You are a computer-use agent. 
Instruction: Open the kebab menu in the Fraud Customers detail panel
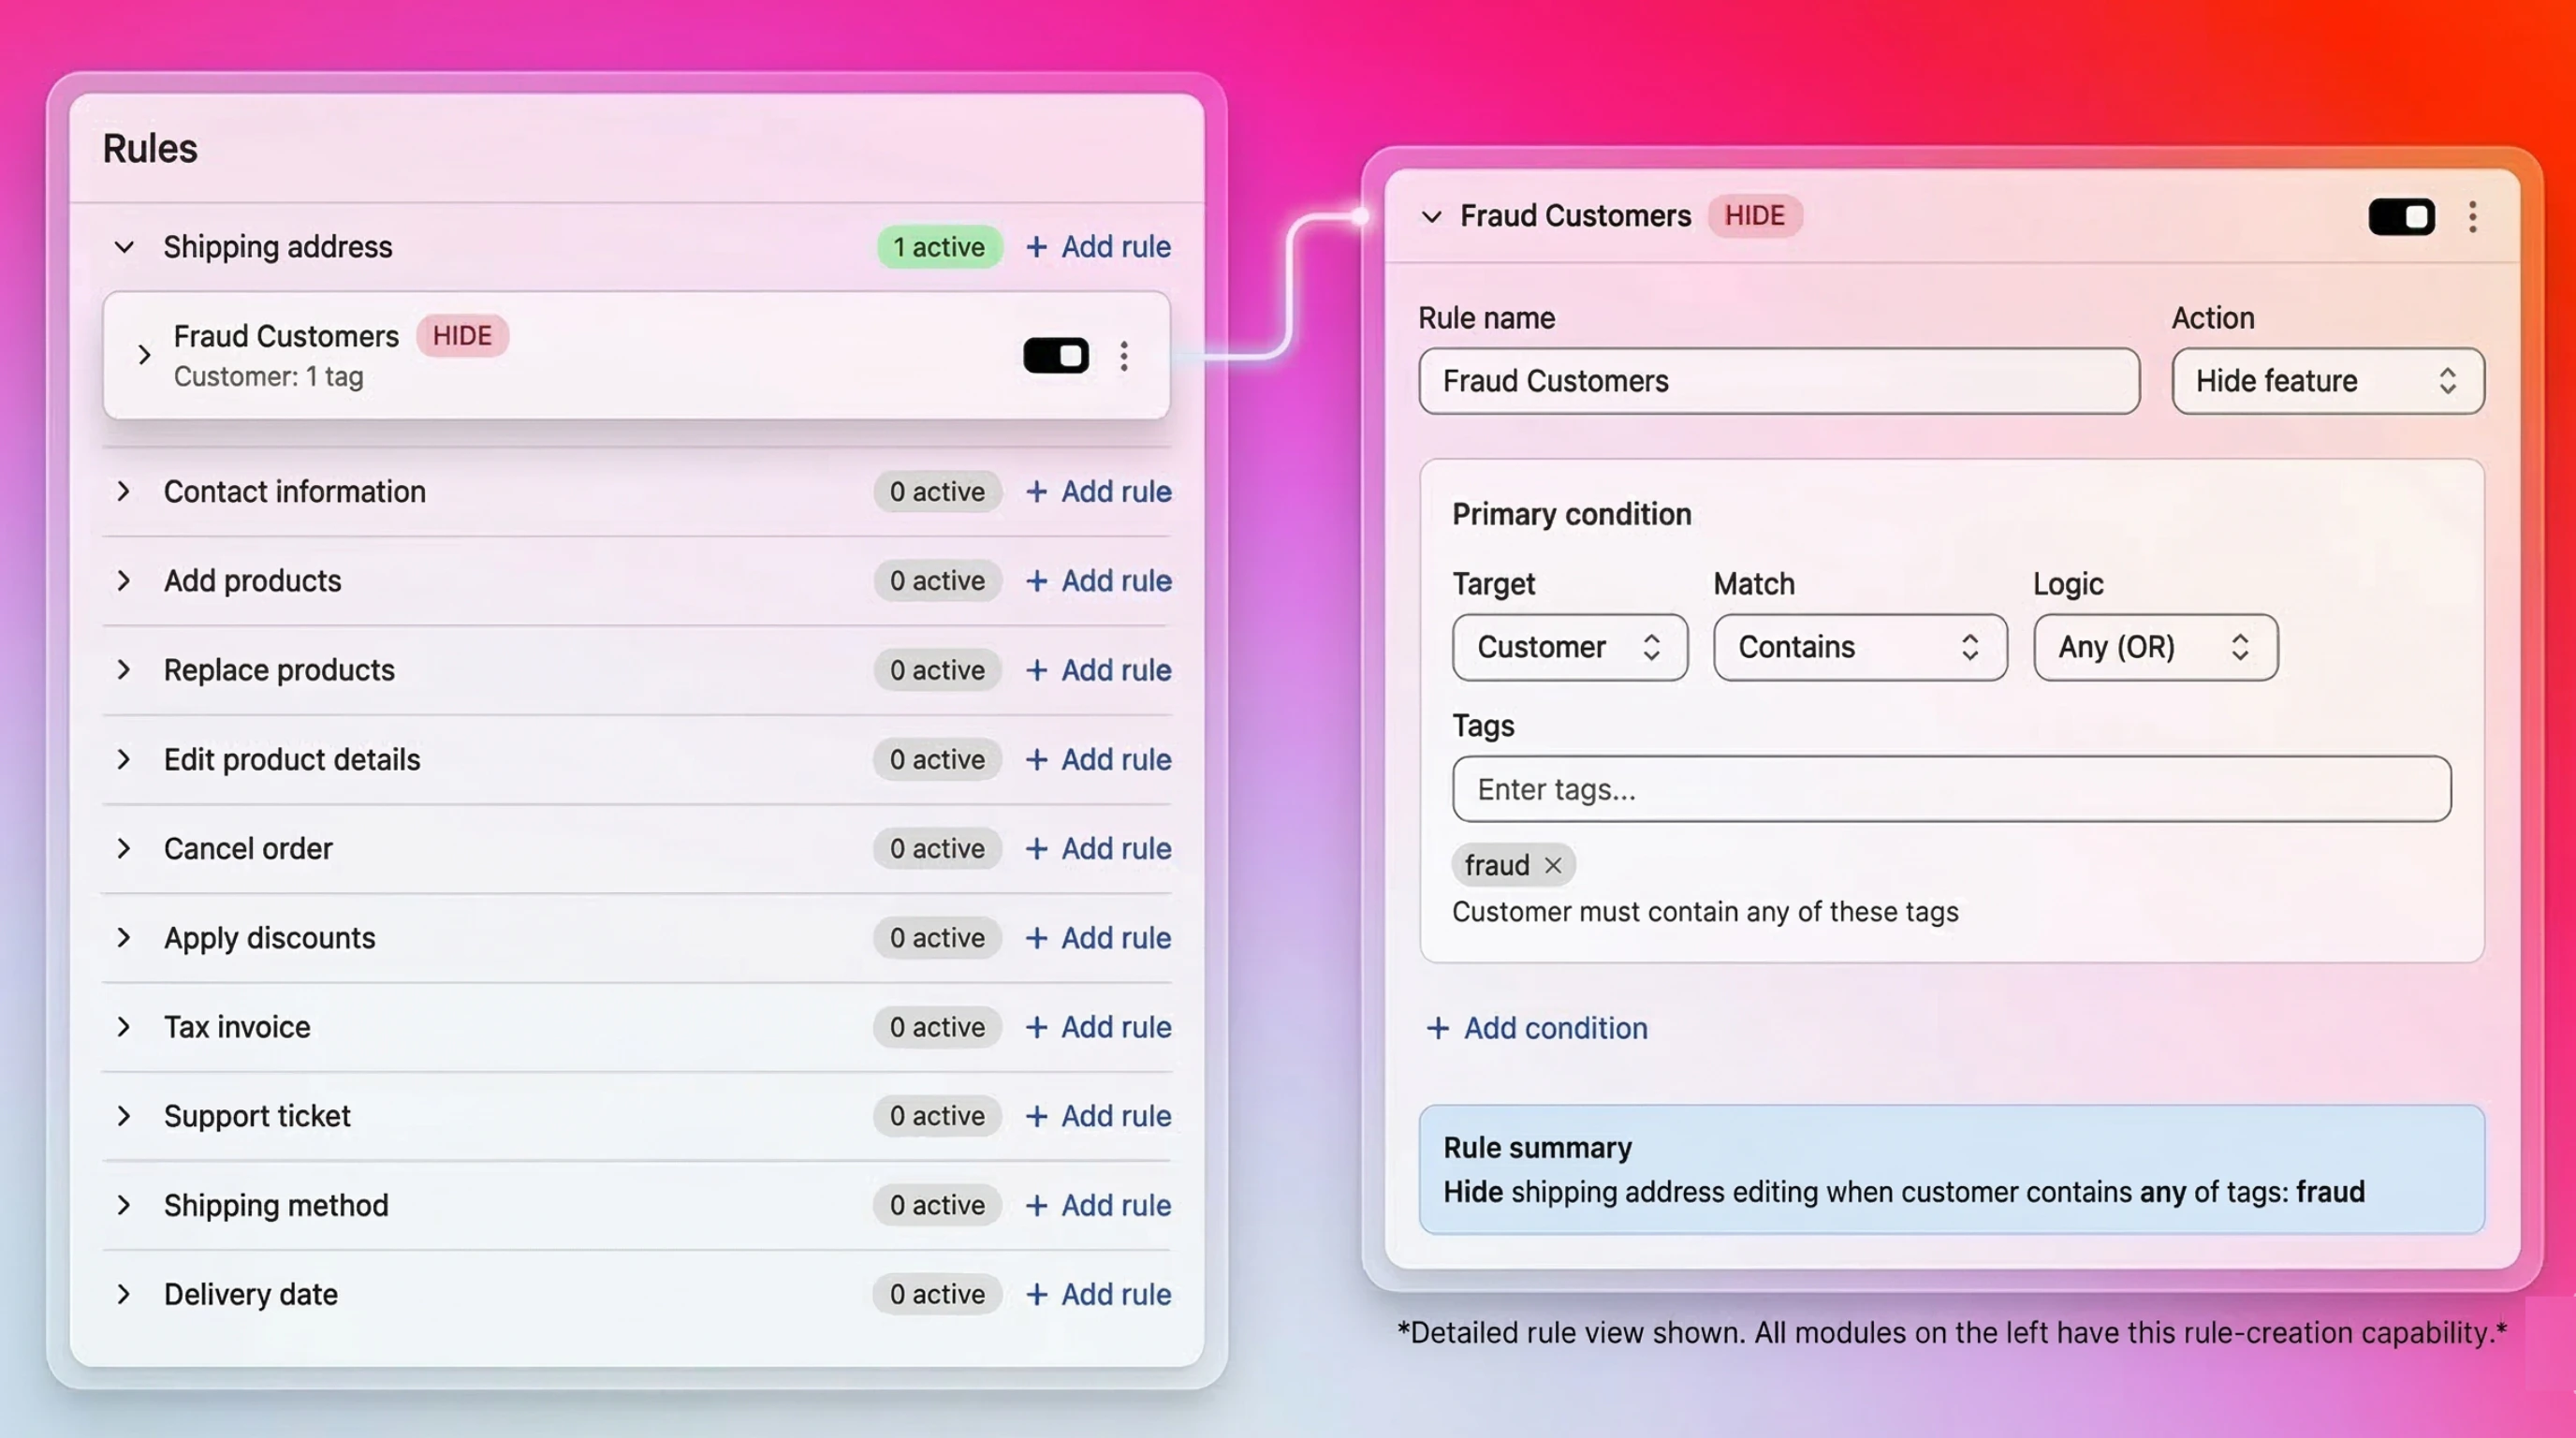[2472, 217]
